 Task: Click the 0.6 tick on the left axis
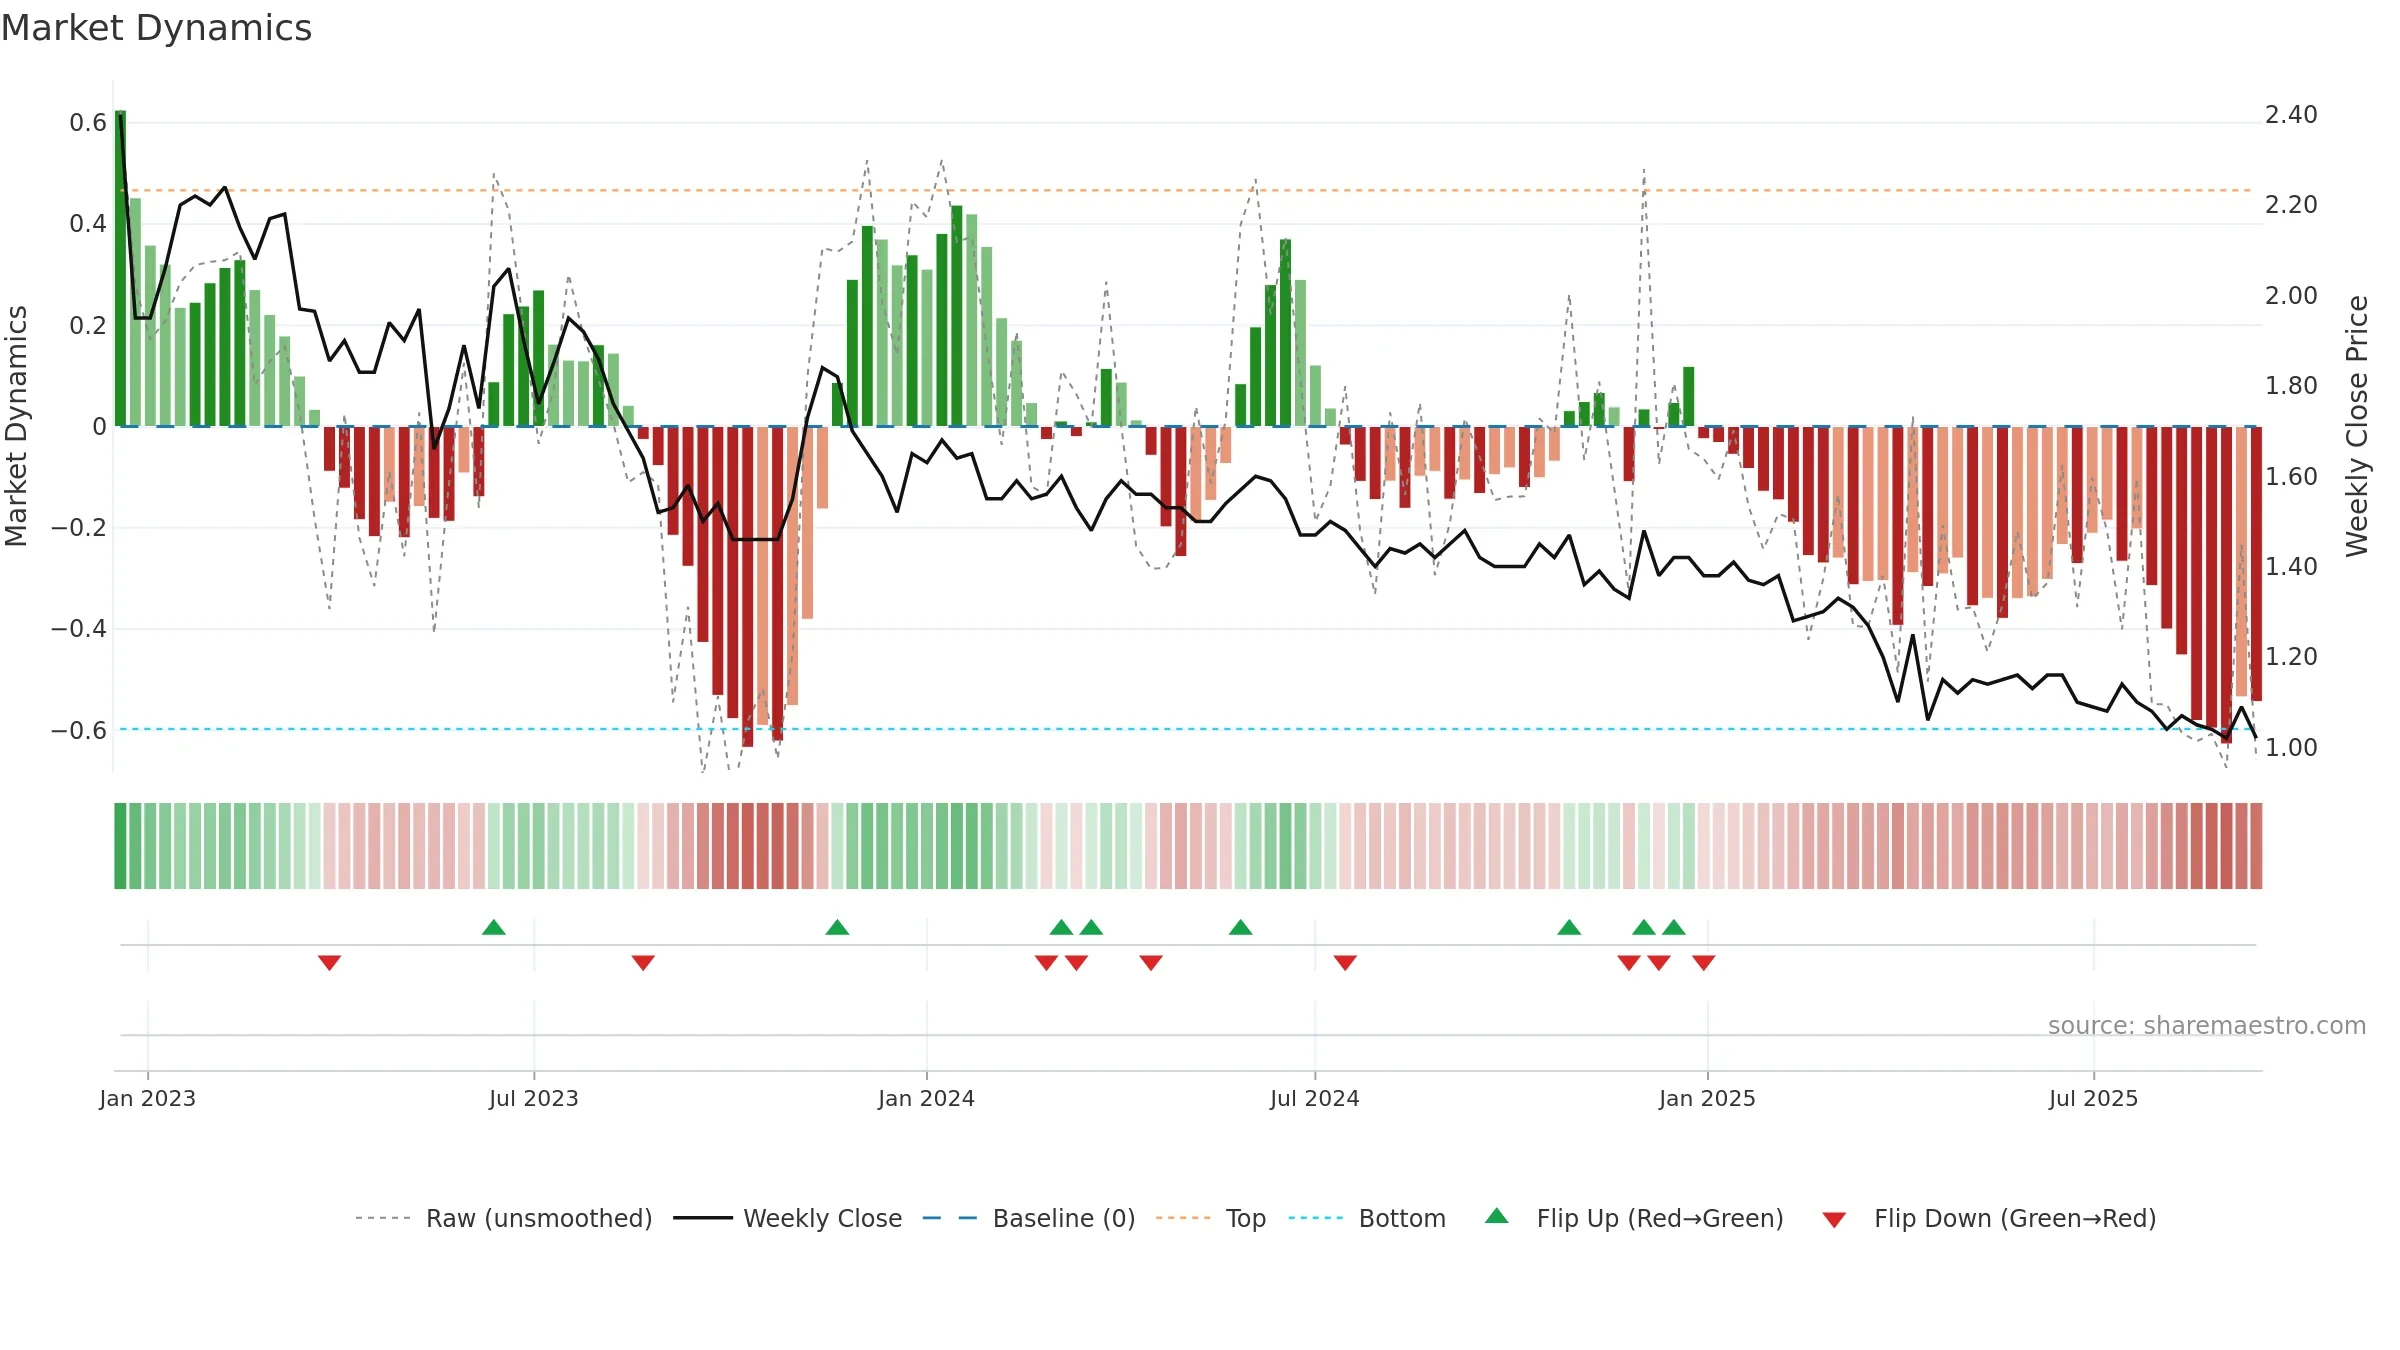pos(88,123)
